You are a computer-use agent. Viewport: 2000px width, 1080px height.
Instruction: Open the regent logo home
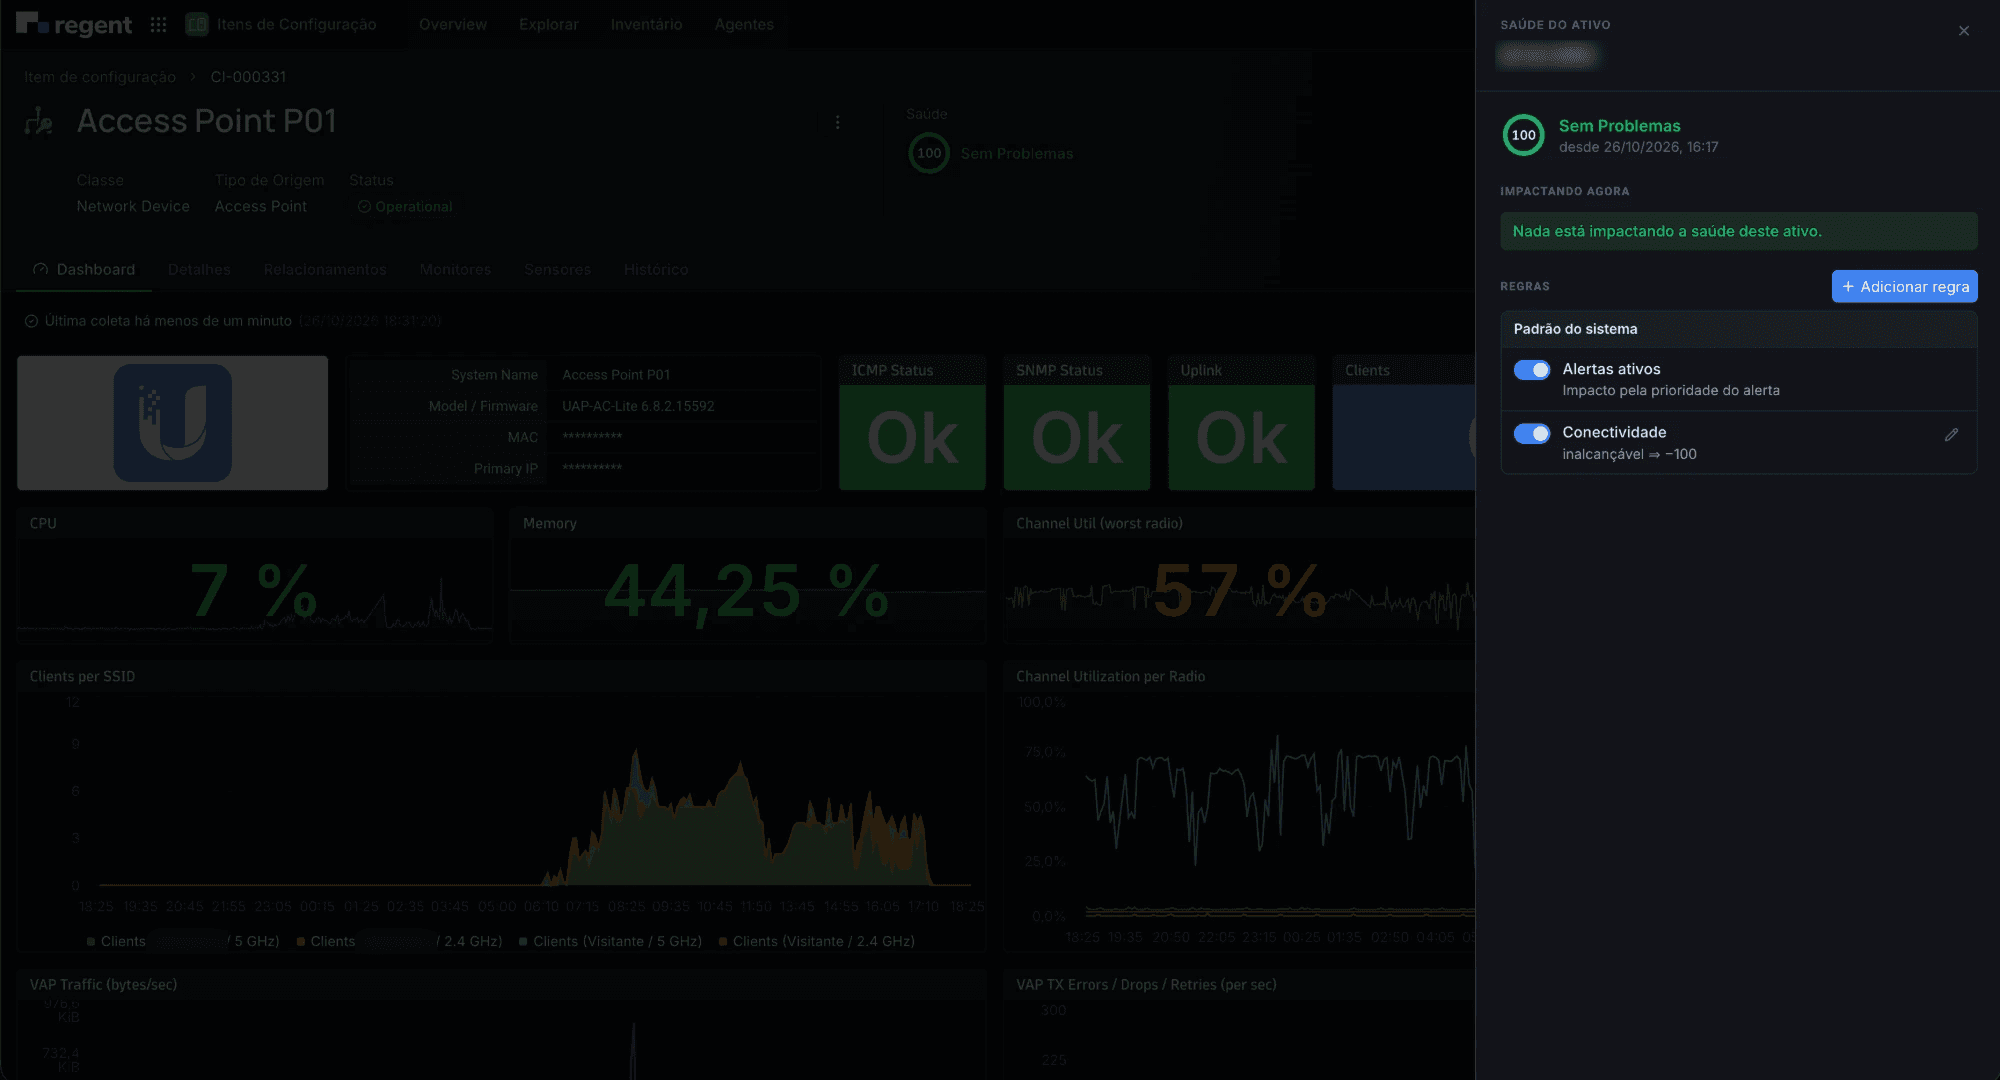[x=74, y=24]
